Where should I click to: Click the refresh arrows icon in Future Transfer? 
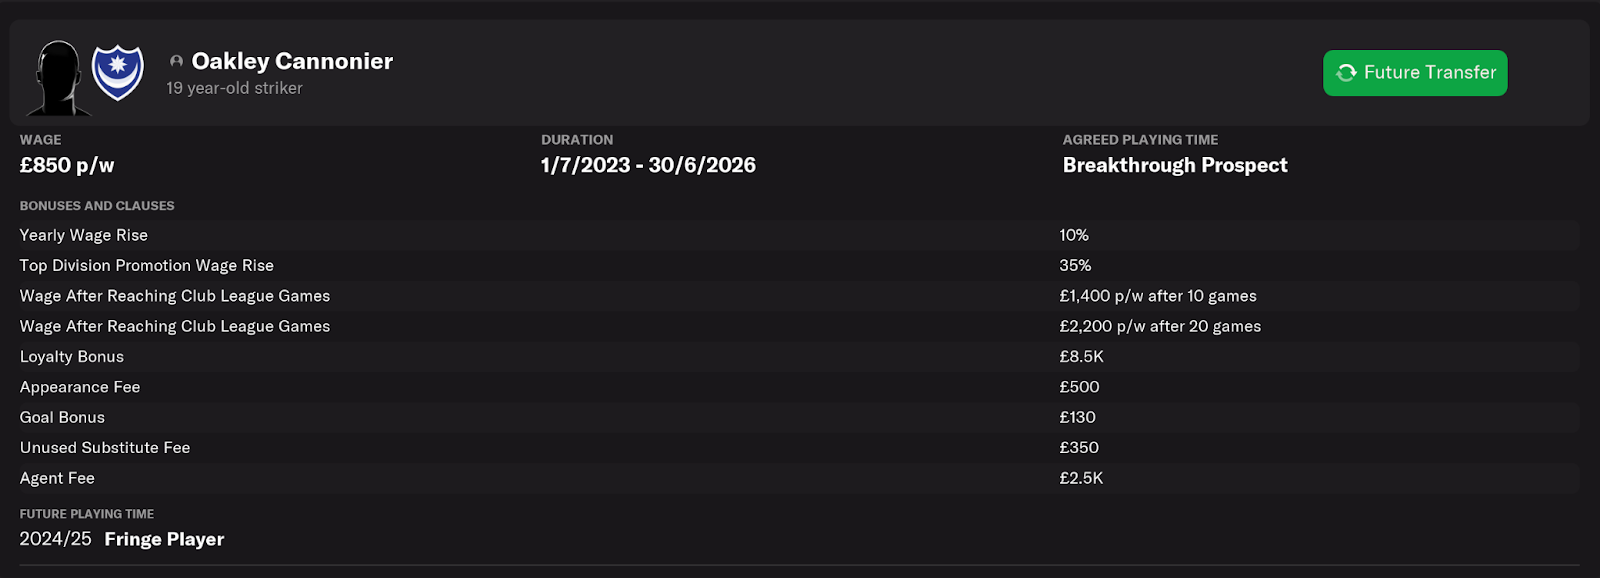tap(1347, 73)
